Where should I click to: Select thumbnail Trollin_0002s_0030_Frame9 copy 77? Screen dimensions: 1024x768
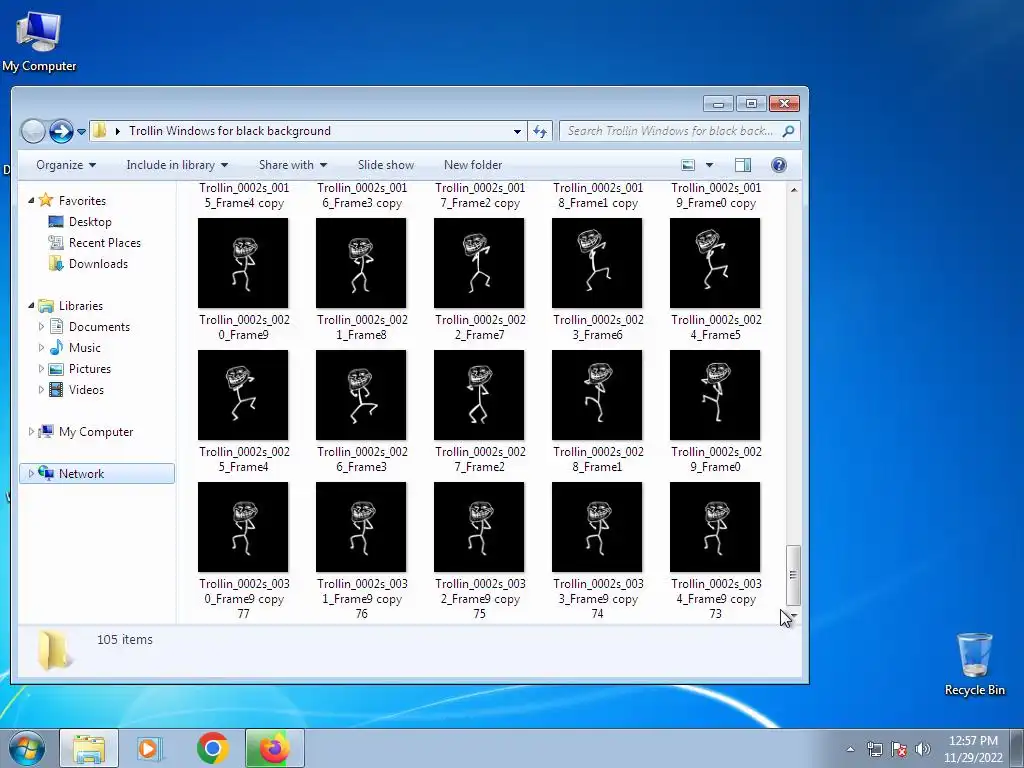[x=243, y=527]
